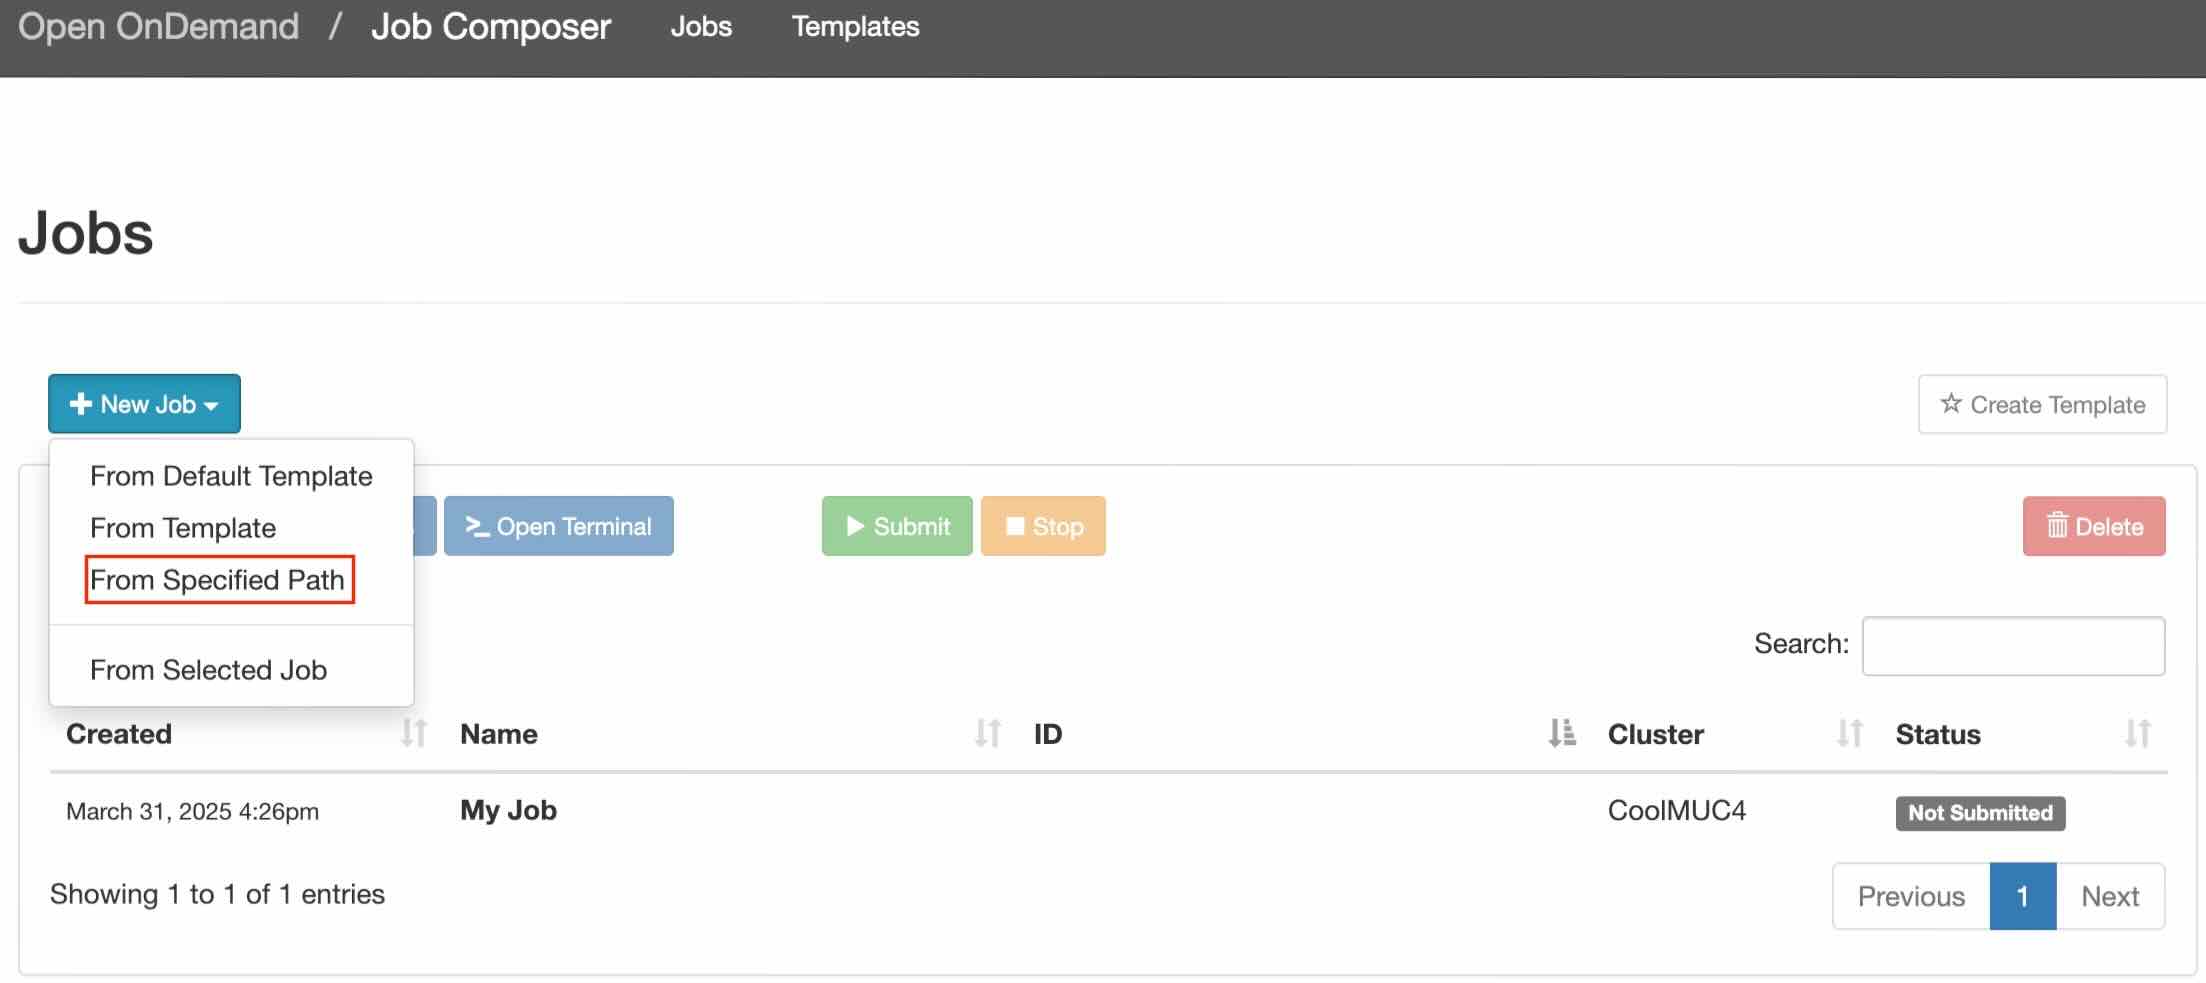Click the sort icon on Name column

[987, 733]
